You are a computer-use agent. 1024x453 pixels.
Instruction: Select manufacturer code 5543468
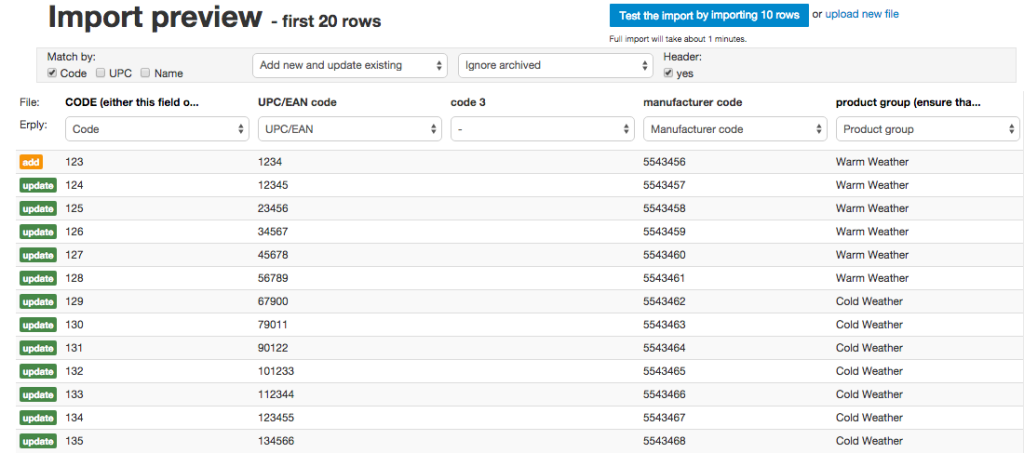coord(664,441)
